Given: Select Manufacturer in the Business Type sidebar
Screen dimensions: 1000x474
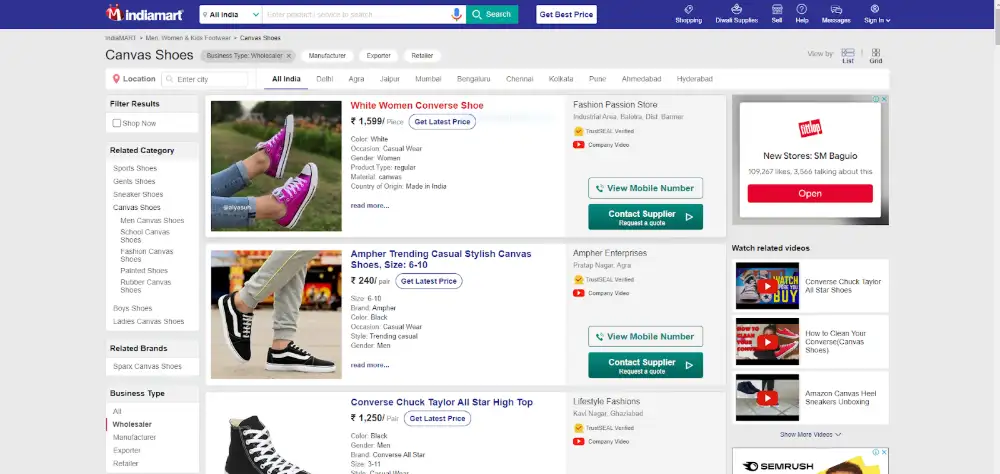Looking at the screenshot, I should 135,438.
